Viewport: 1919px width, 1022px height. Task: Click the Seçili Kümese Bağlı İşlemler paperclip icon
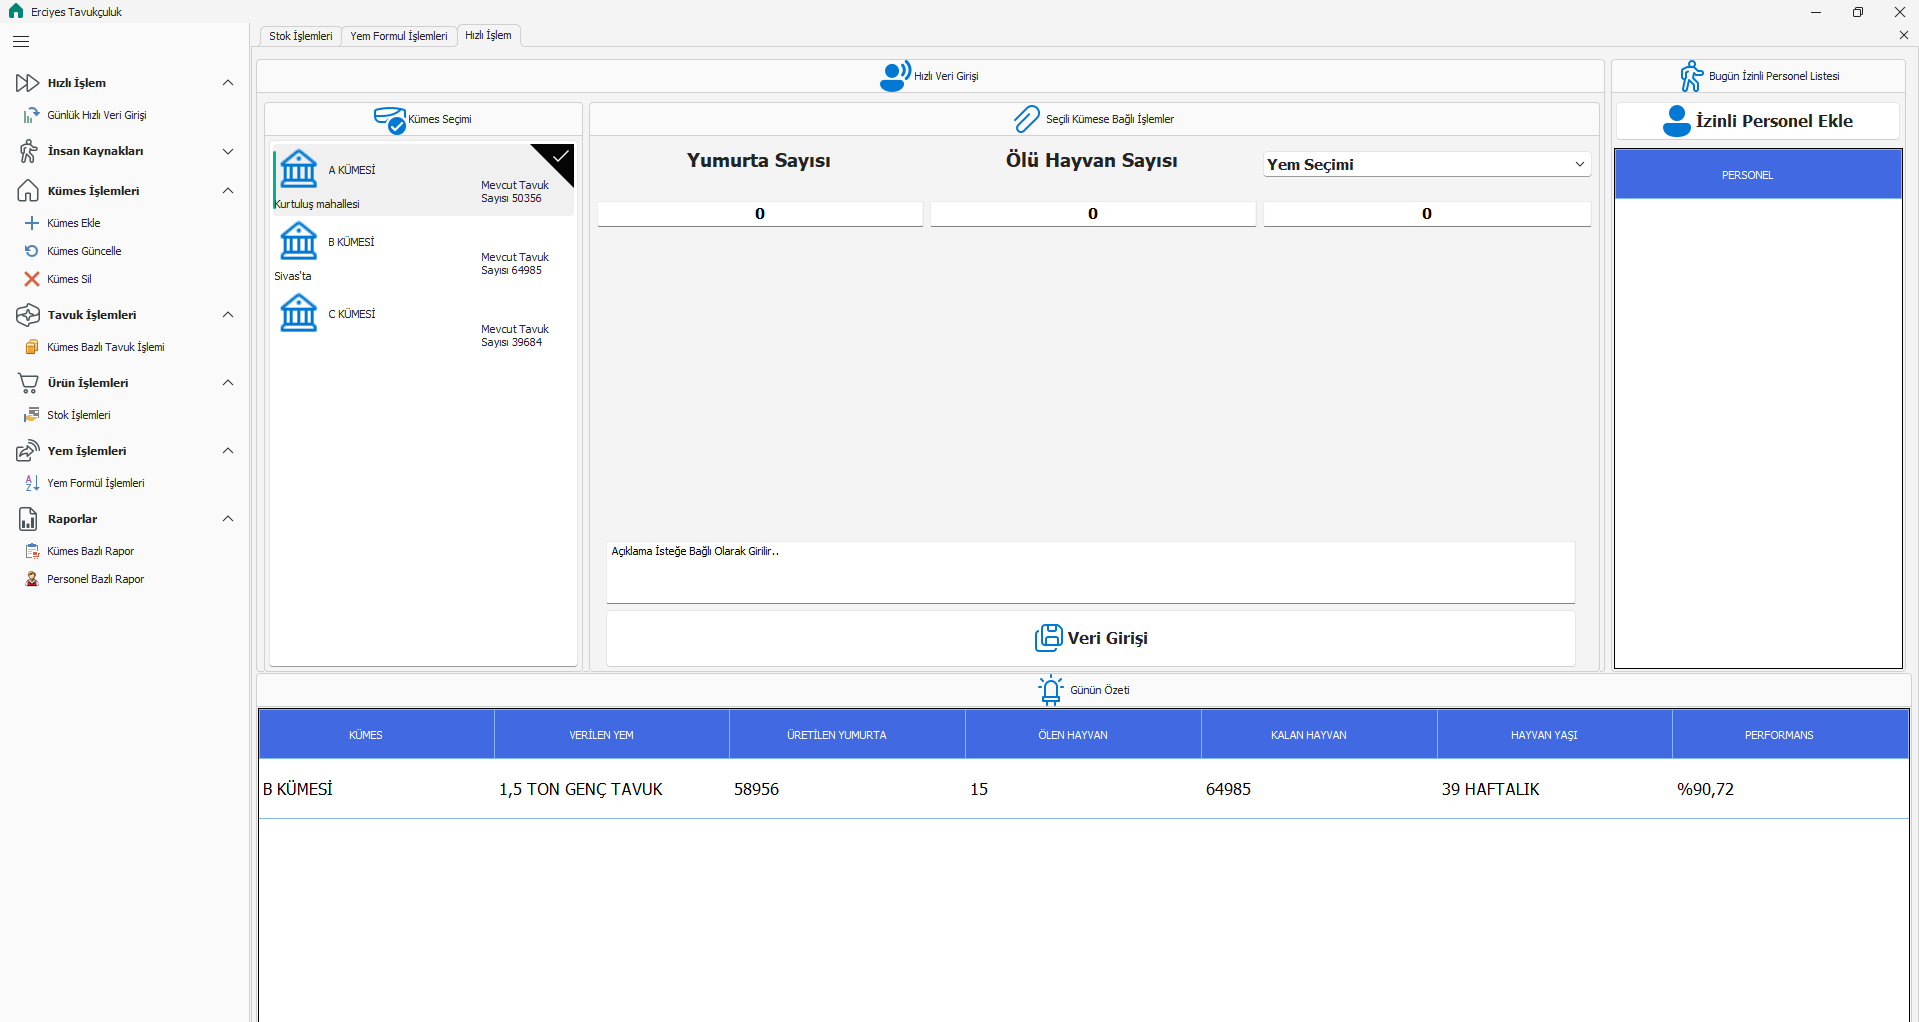click(1027, 119)
